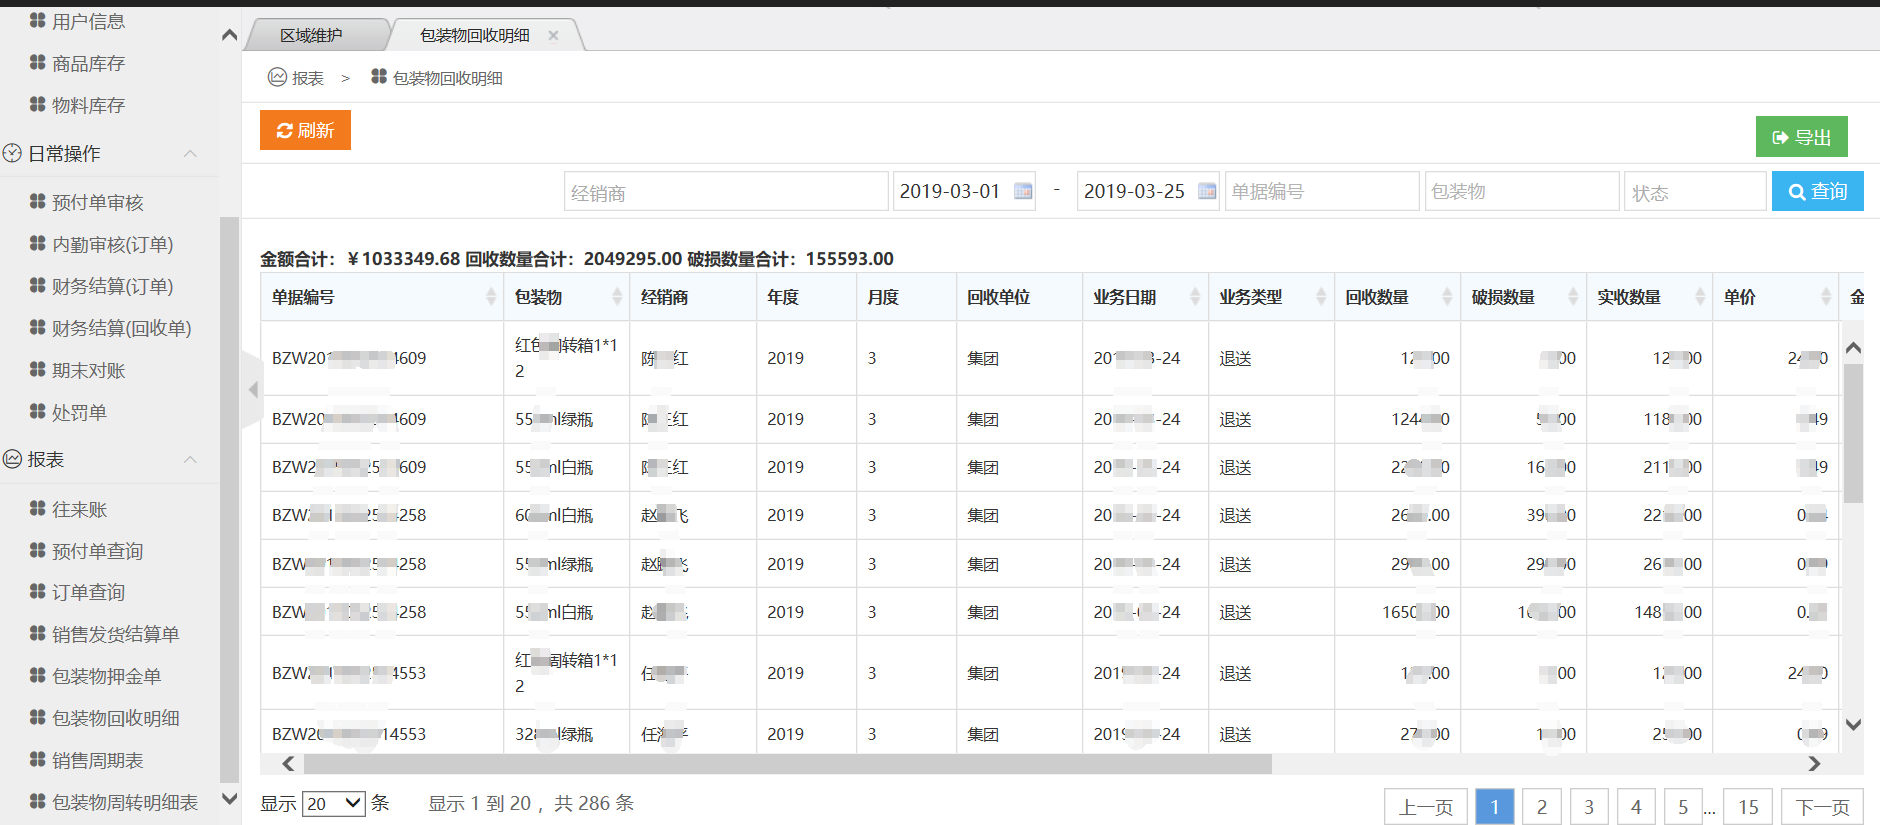Collapse the 日常操作 menu section

click(x=190, y=153)
